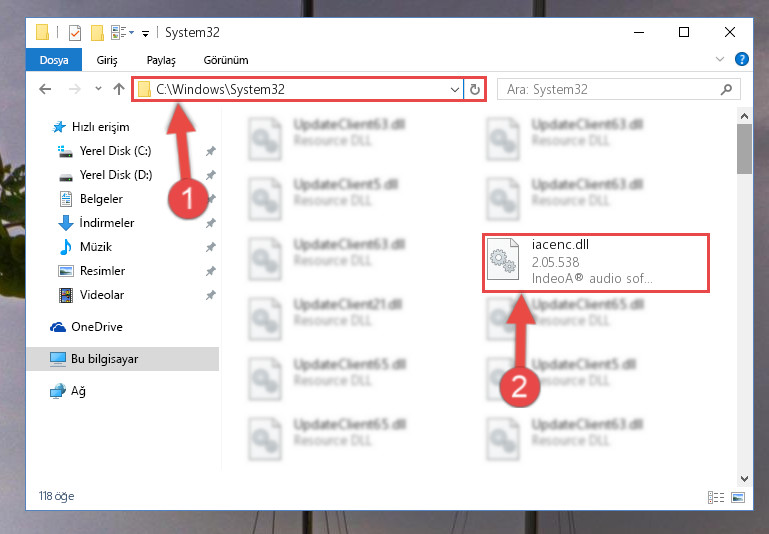Select iacenc.dll file
The image size is (769, 534).
click(596, 263)
